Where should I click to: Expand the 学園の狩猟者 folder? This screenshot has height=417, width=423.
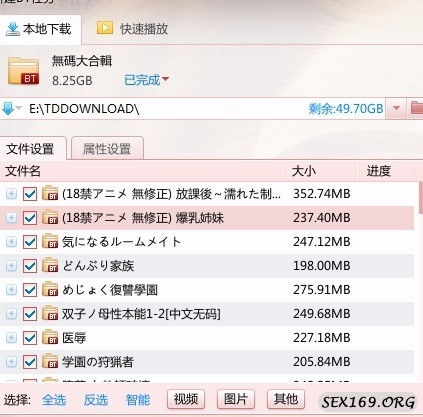(11, 362)
